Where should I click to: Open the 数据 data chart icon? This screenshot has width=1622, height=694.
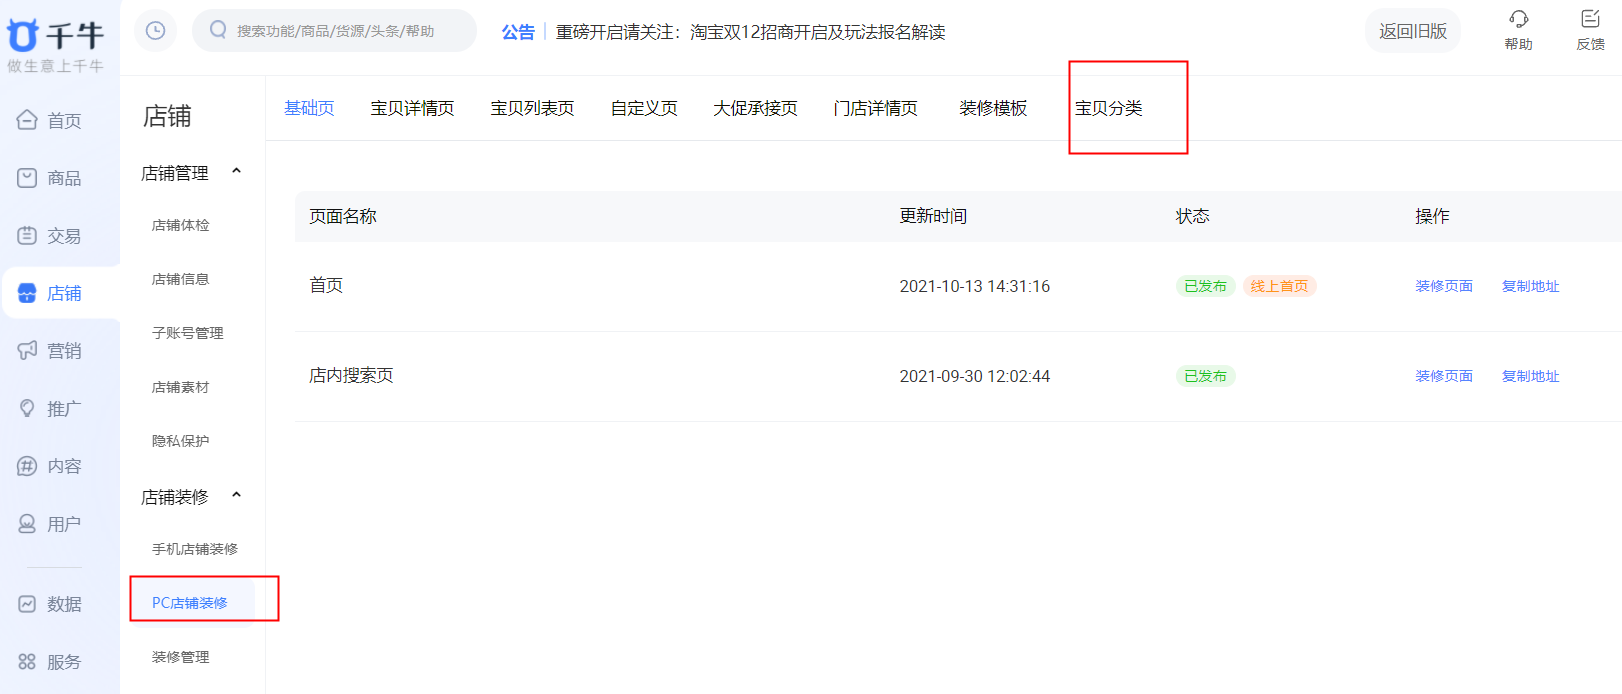click(x=27, y=604)
